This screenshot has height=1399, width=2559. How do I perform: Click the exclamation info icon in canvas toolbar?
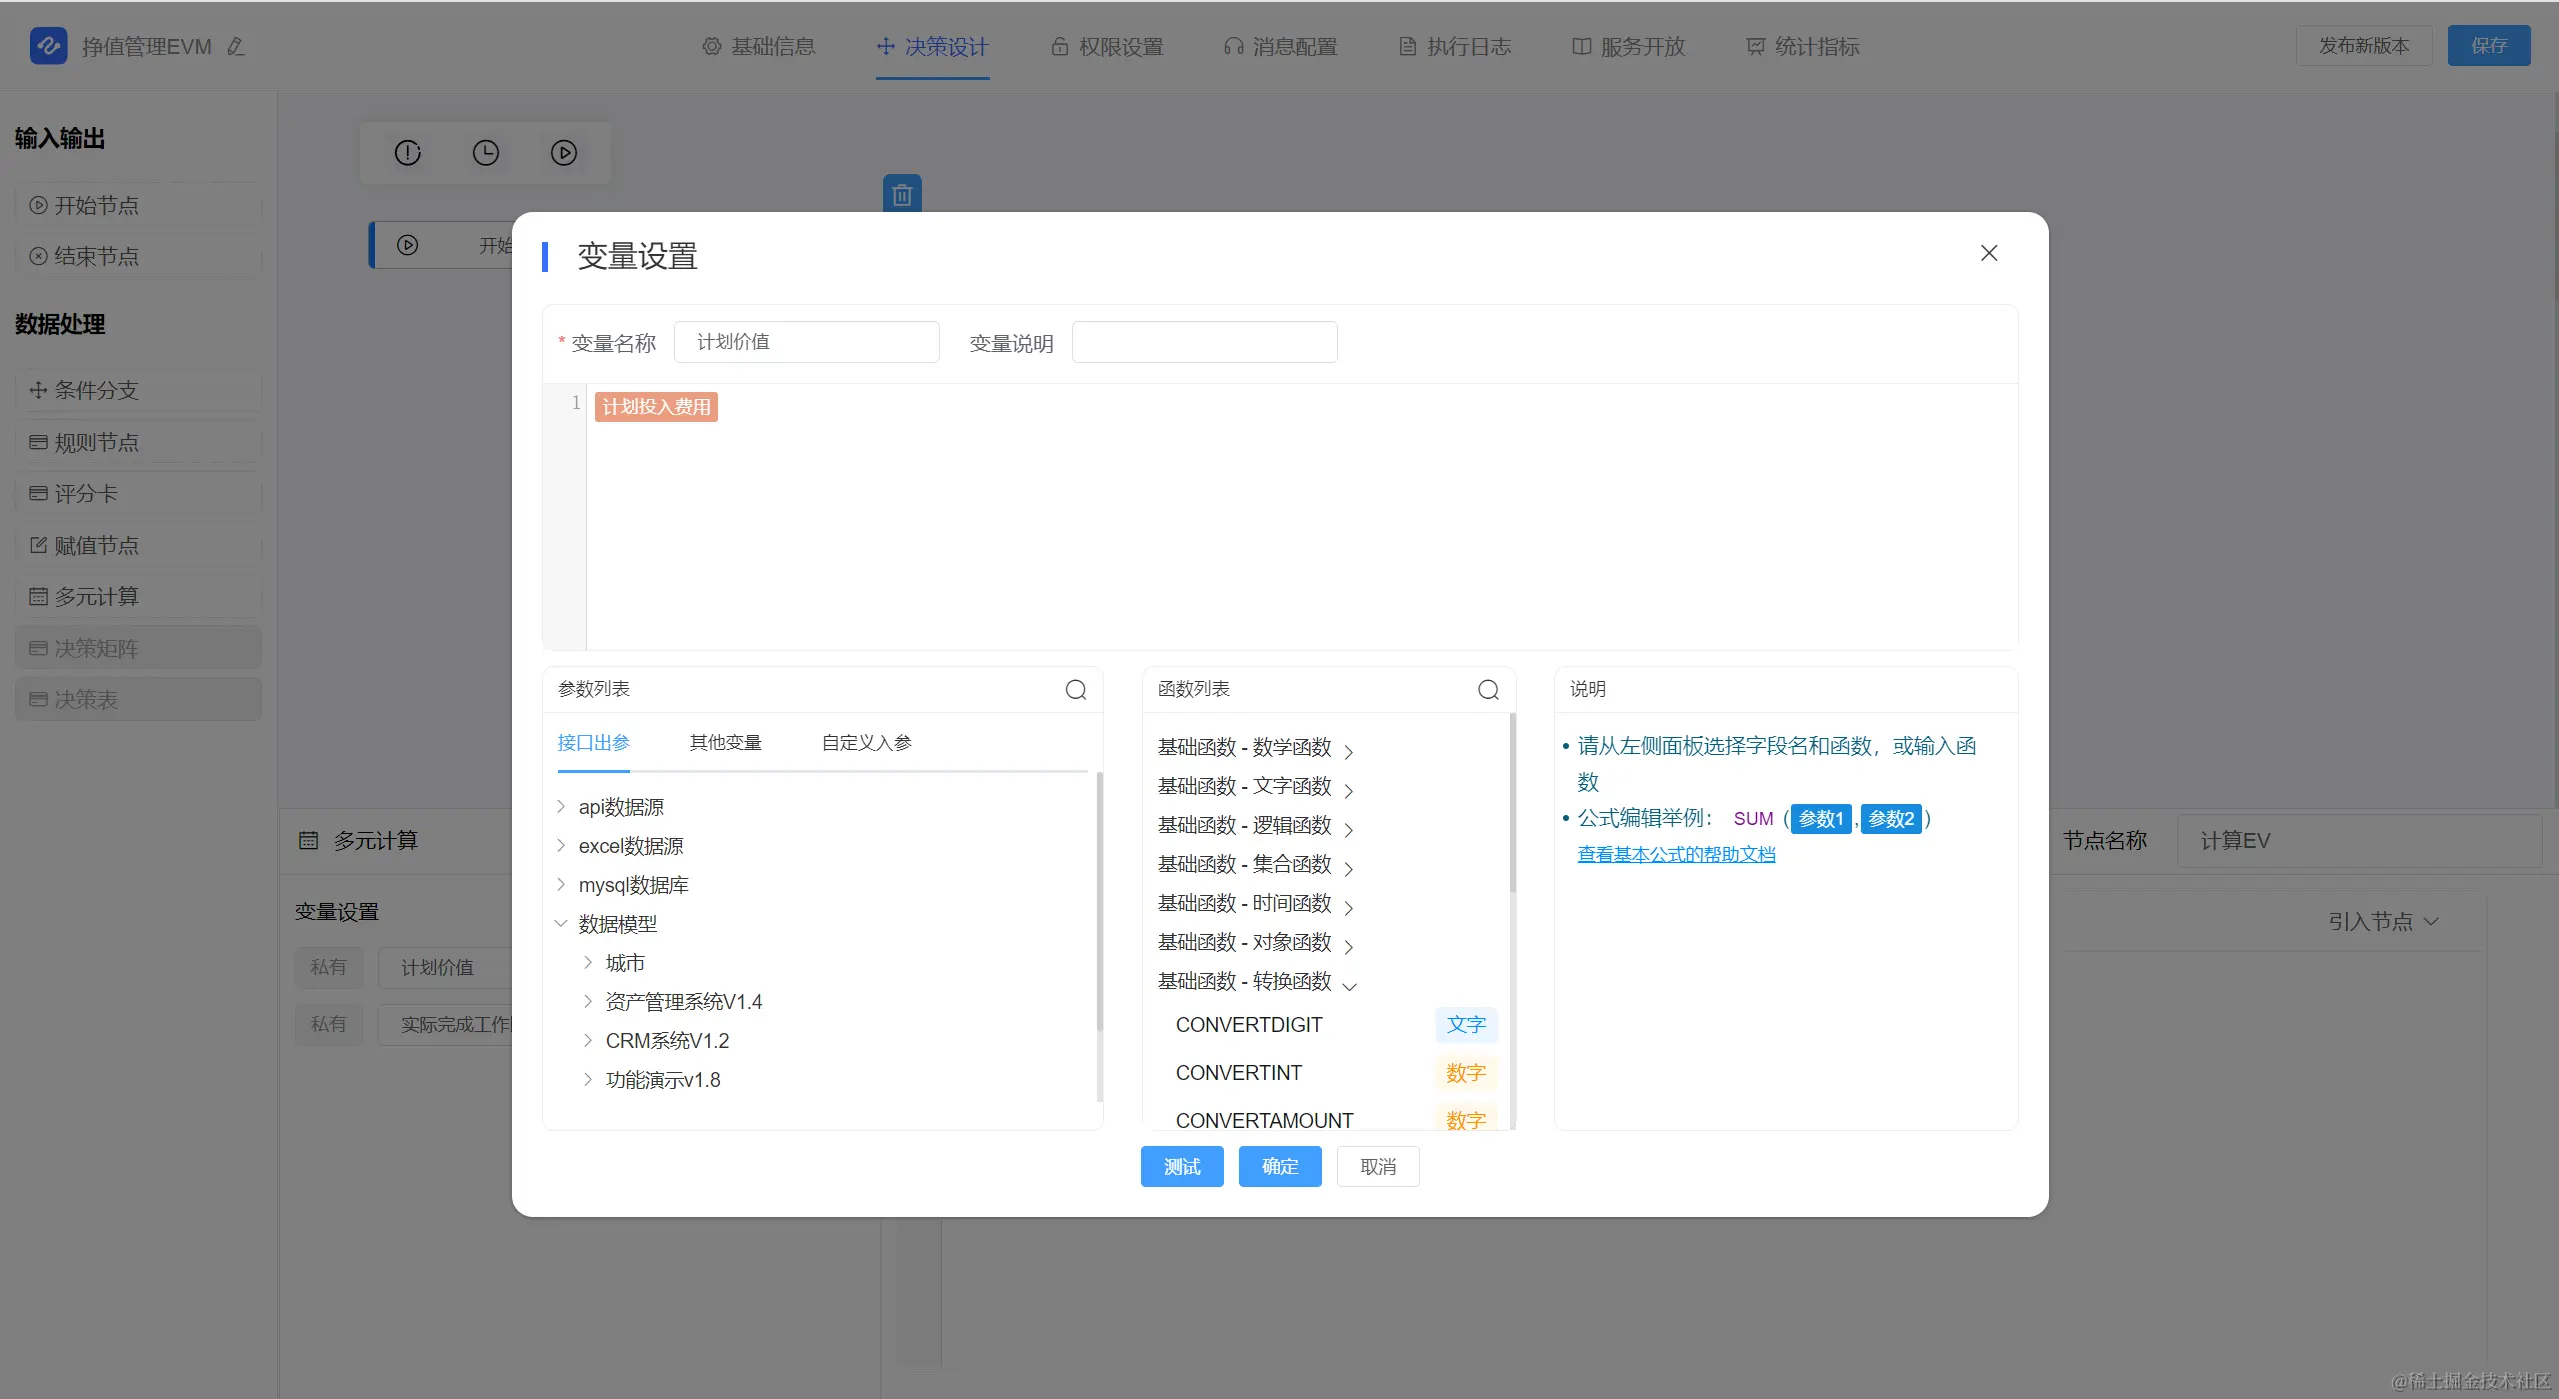pyautogui.click(x=408, y=153)
